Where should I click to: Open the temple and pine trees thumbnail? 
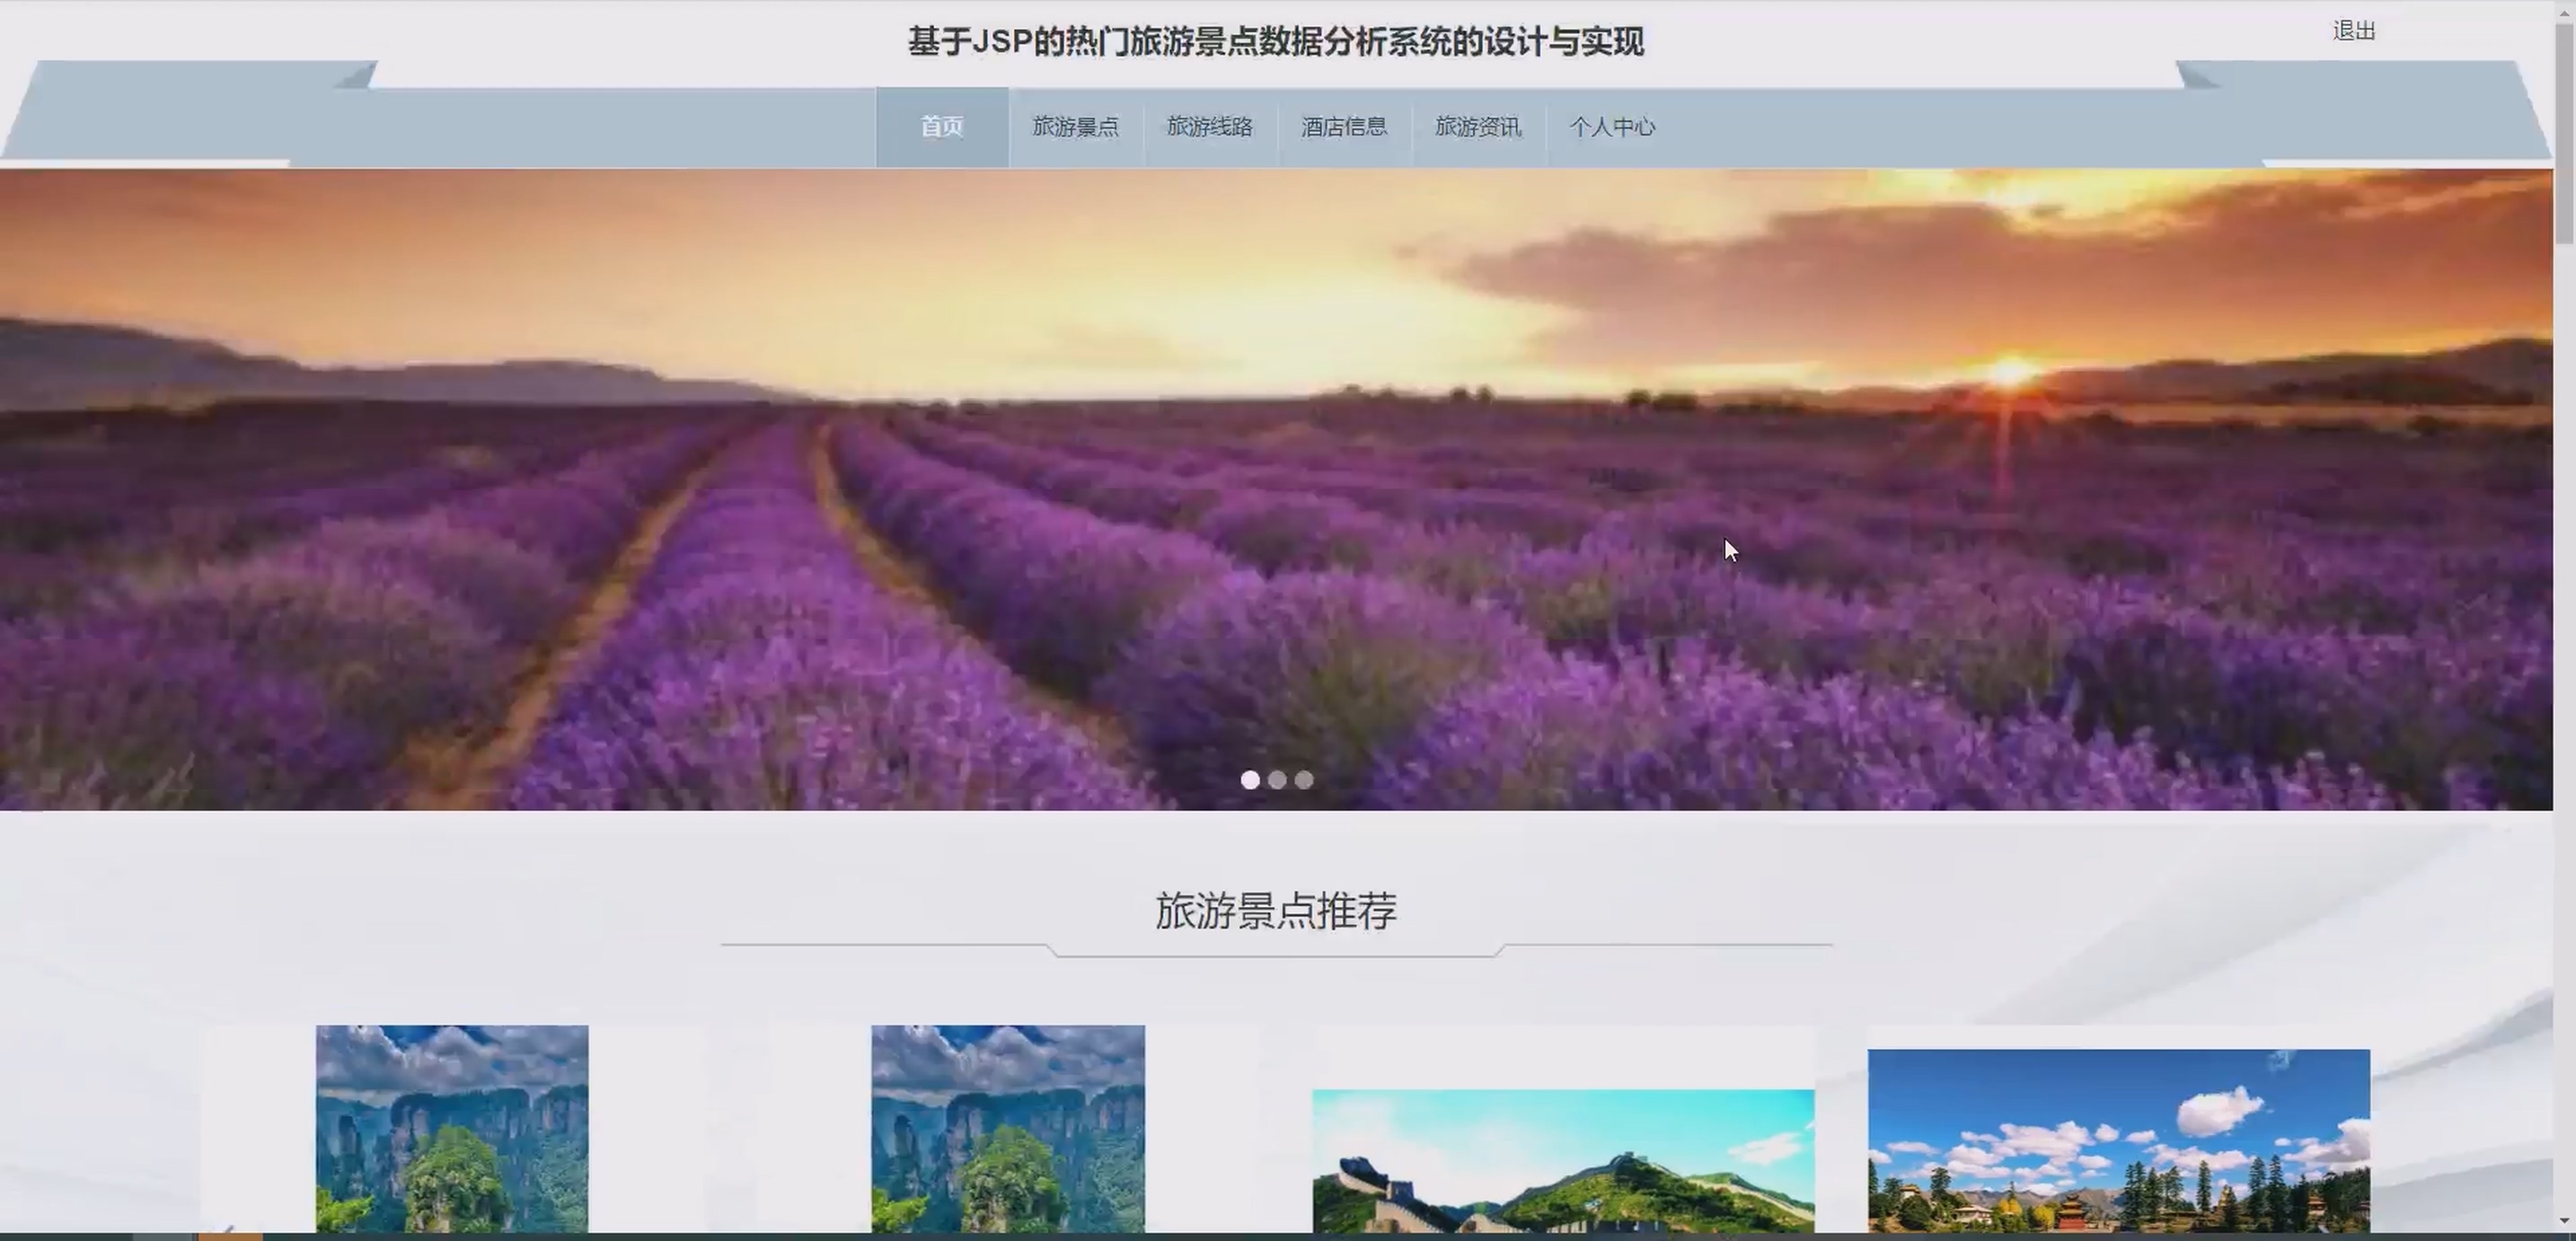pyautogui.click(x=2118, y=1140)
